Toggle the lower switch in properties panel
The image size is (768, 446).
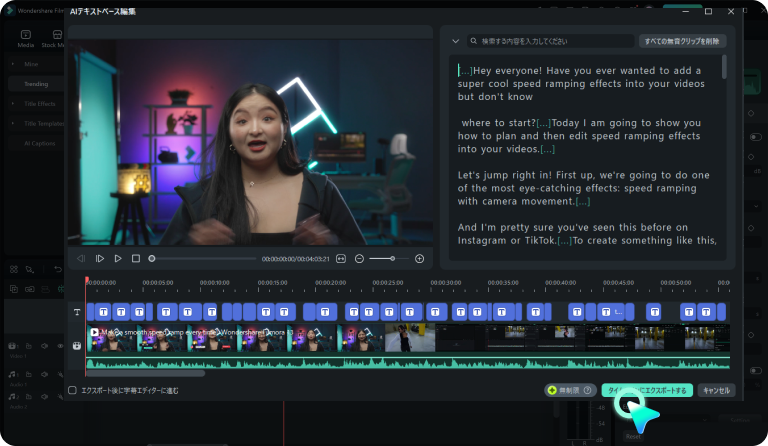pos(756,371)
